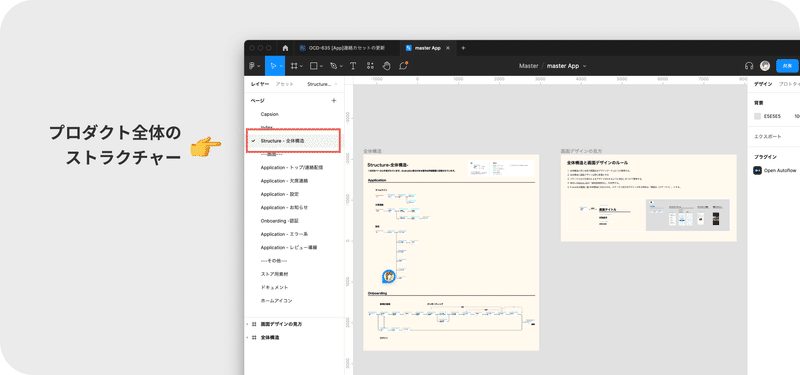Click Master in the file breadcrumb
Image resolution: width=800 pixels, height=375 pixels.
(529, 66)
